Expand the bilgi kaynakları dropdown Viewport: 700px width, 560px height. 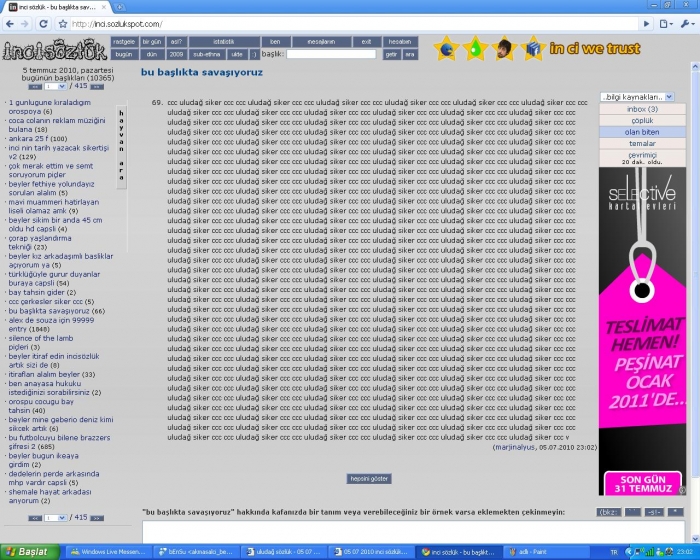[x=637, y=97]
